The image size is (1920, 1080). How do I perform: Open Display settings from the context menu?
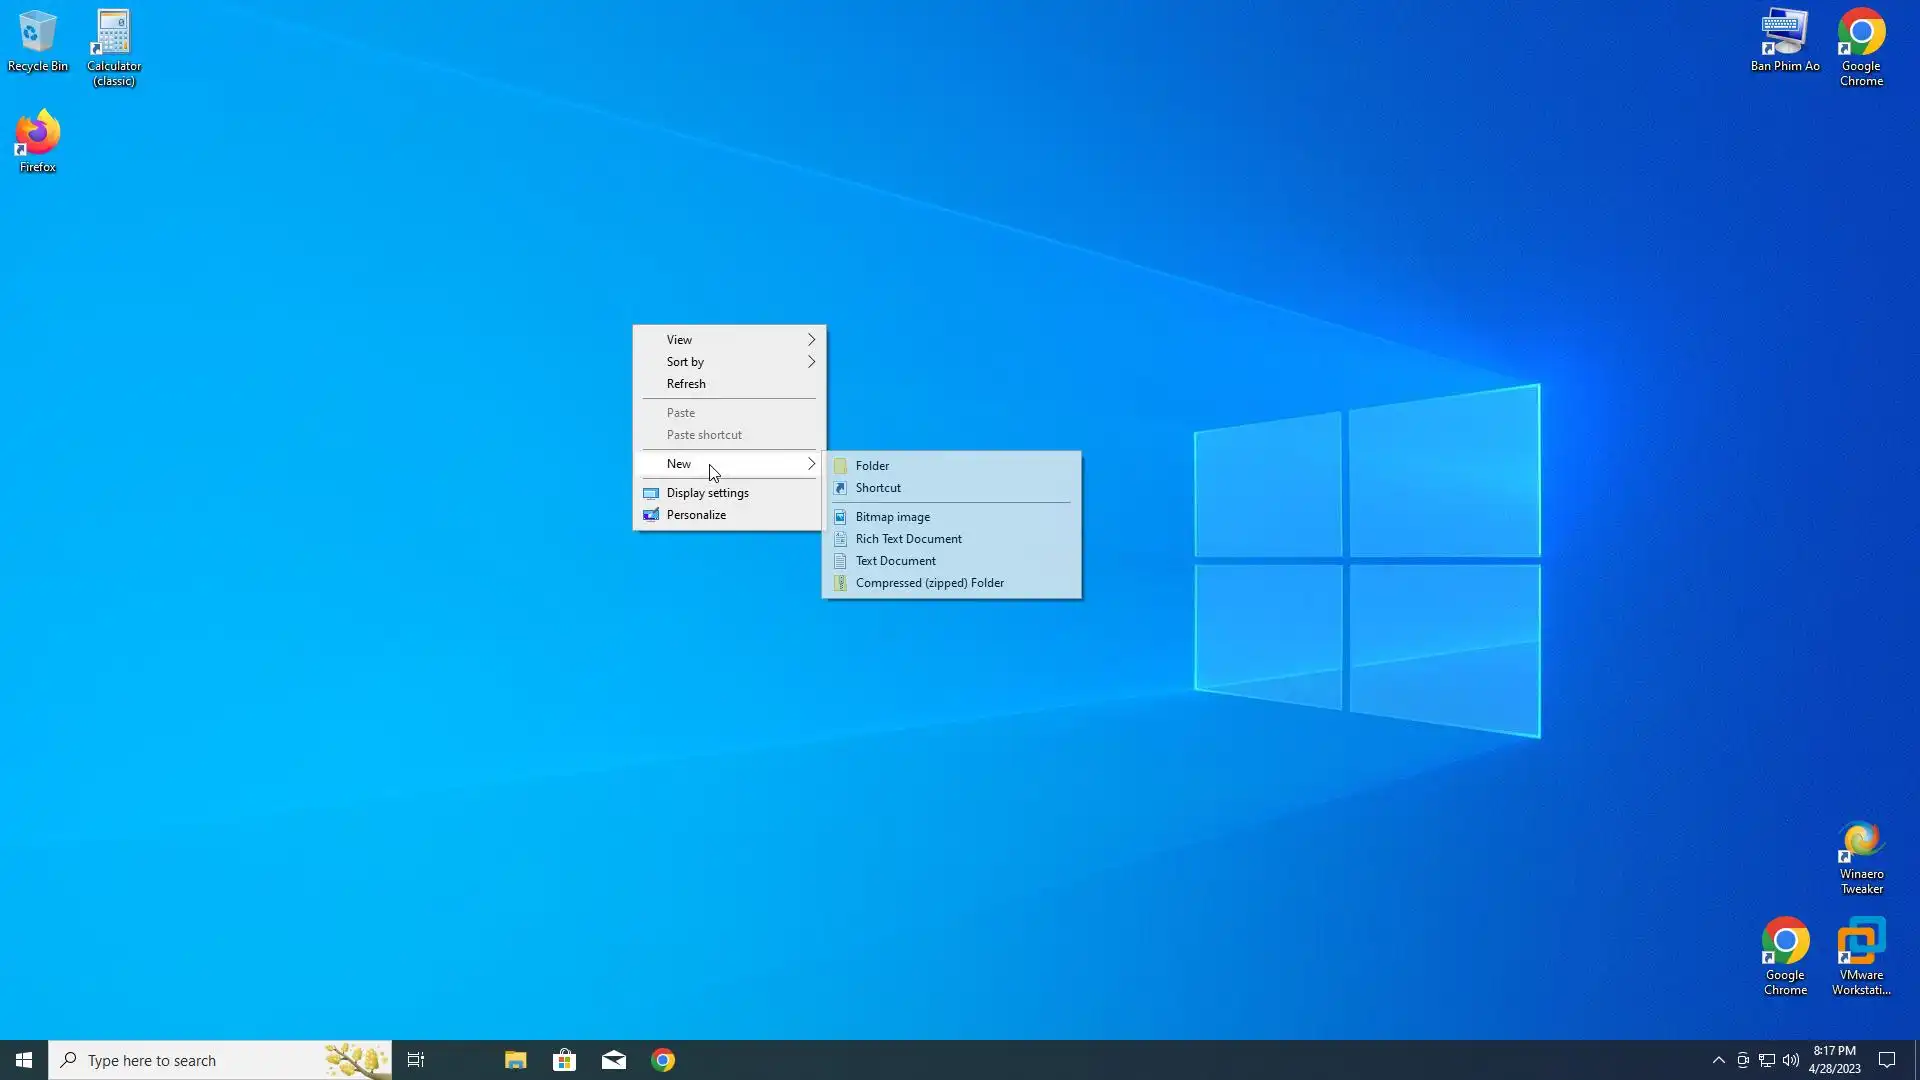(x=707, y=493)
